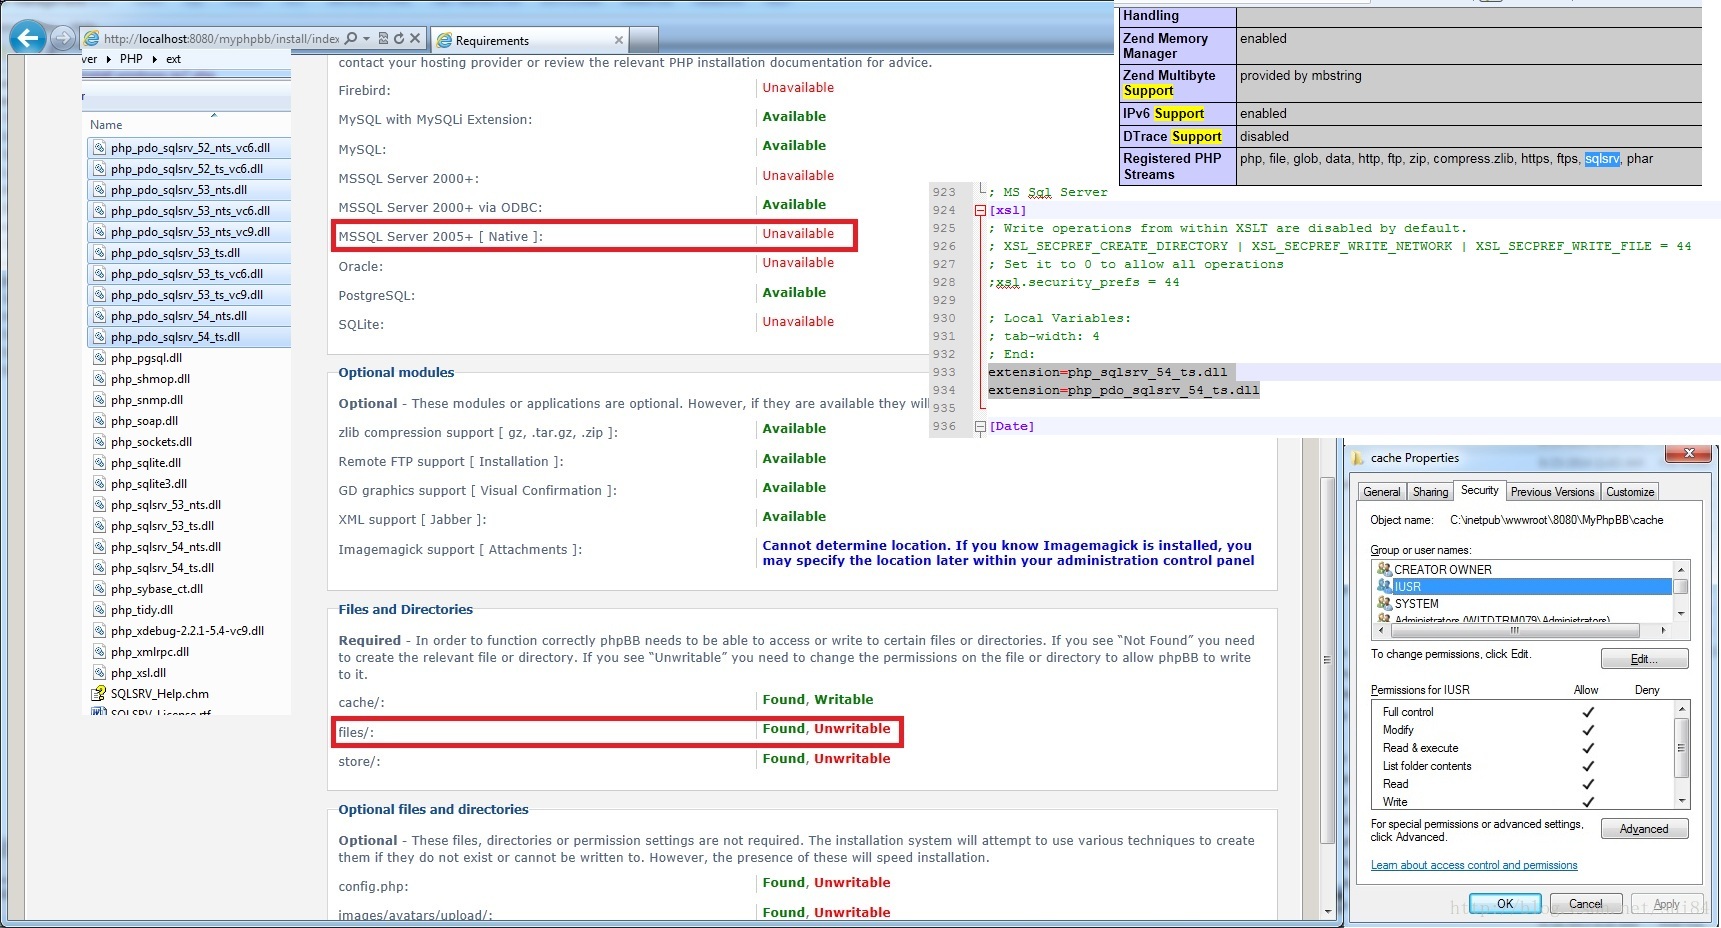
Task: Select the IUSR user entry
Action: (x=1523, y=587)
